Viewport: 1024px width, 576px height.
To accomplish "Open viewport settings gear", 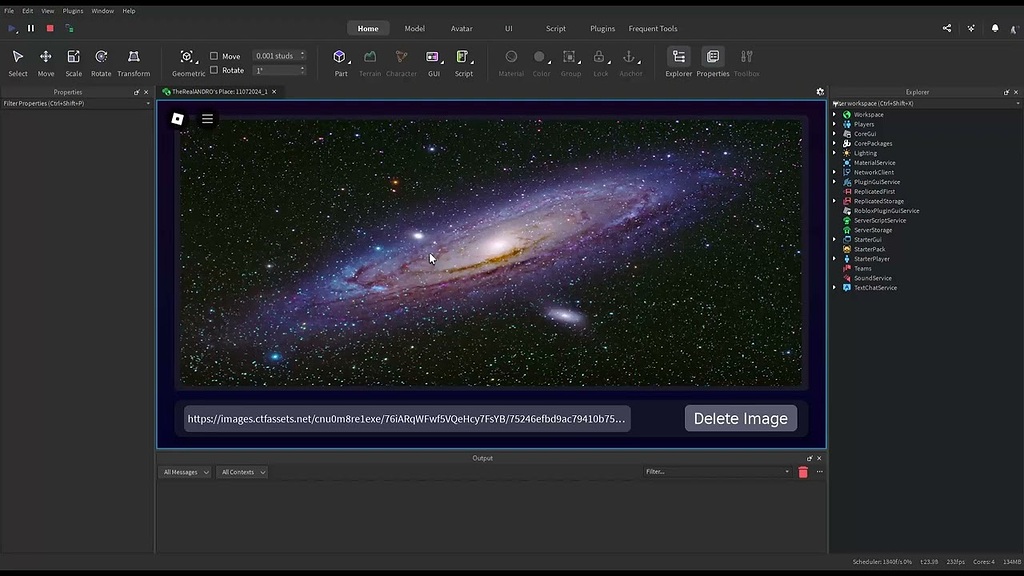I will pyautogui.click(x=820, y=91).
